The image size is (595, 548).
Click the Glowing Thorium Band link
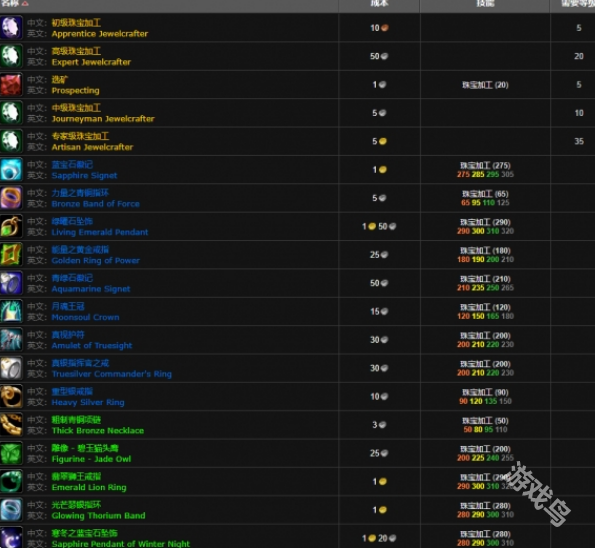[98, 516]
